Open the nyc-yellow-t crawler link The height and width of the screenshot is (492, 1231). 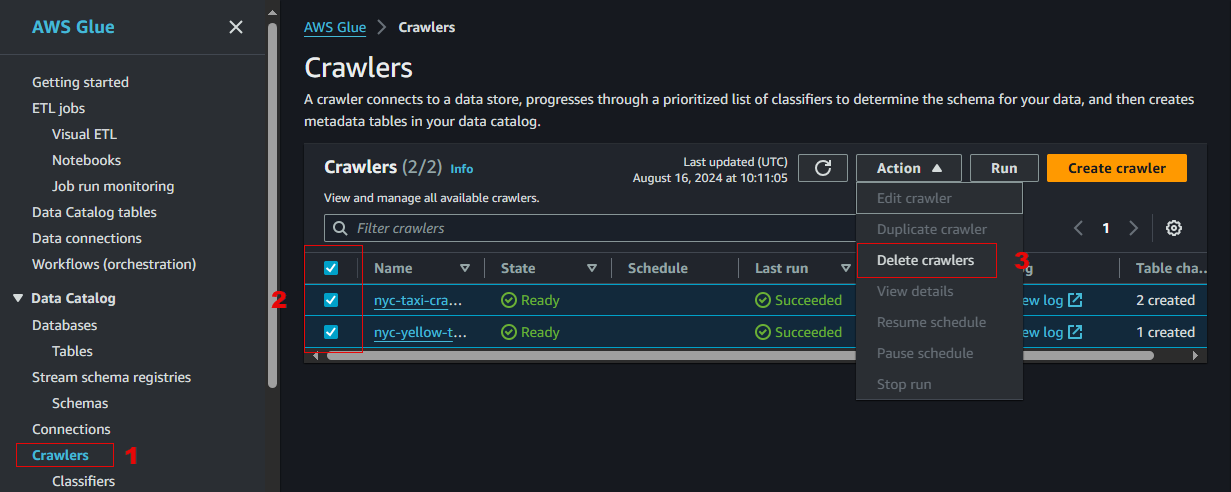[421, 332]
